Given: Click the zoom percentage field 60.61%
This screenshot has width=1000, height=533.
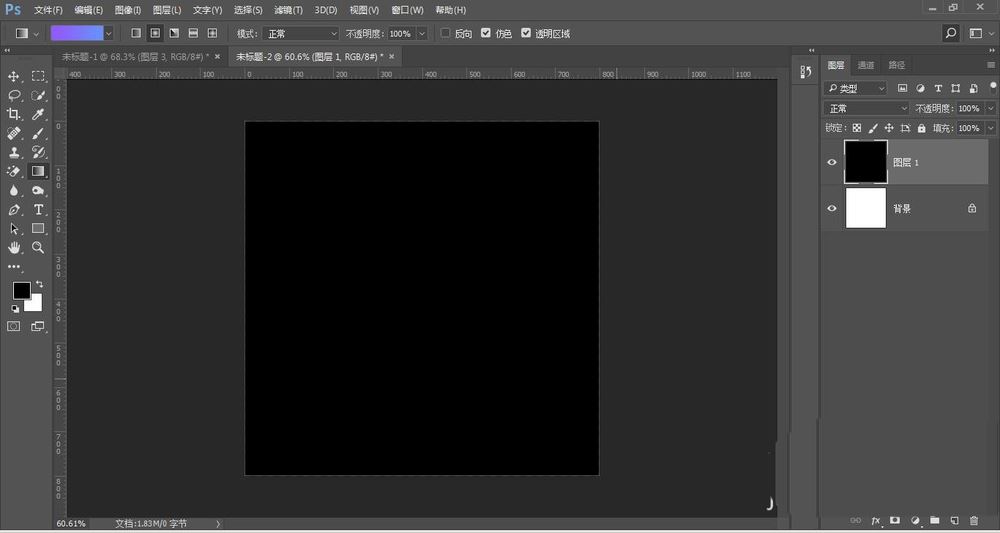Looking at the screenshot, I should click(x=71, y=523).
